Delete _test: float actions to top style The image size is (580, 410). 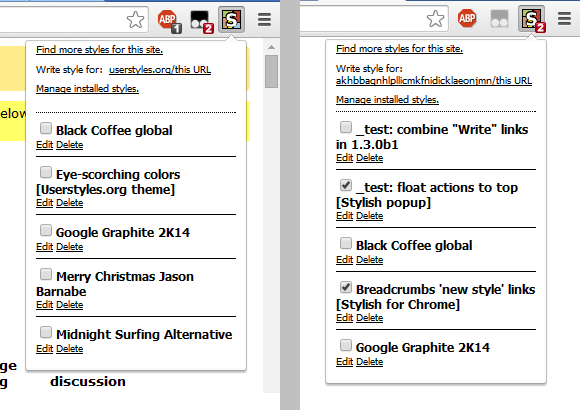370,216
